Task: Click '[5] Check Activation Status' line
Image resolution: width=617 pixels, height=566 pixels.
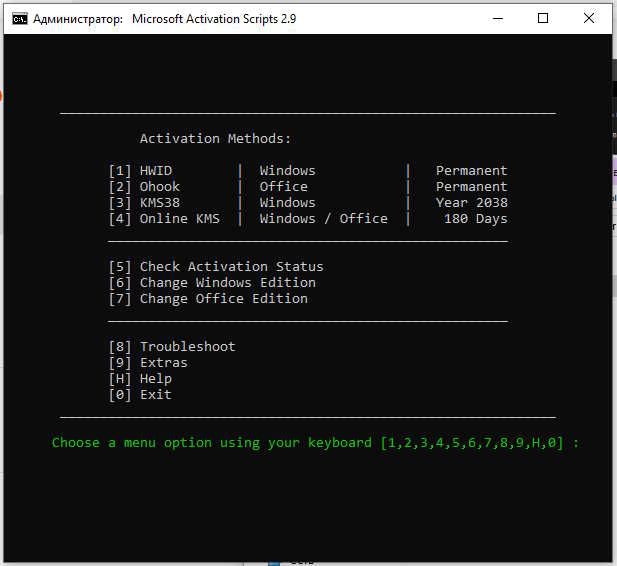Action: 216,267
